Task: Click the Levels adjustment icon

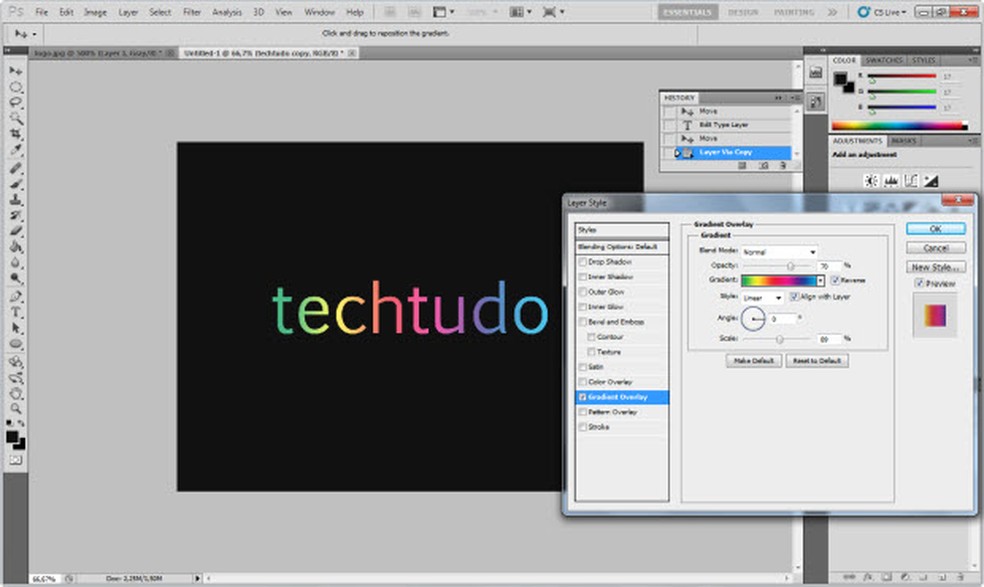Action: click(890, 181)
